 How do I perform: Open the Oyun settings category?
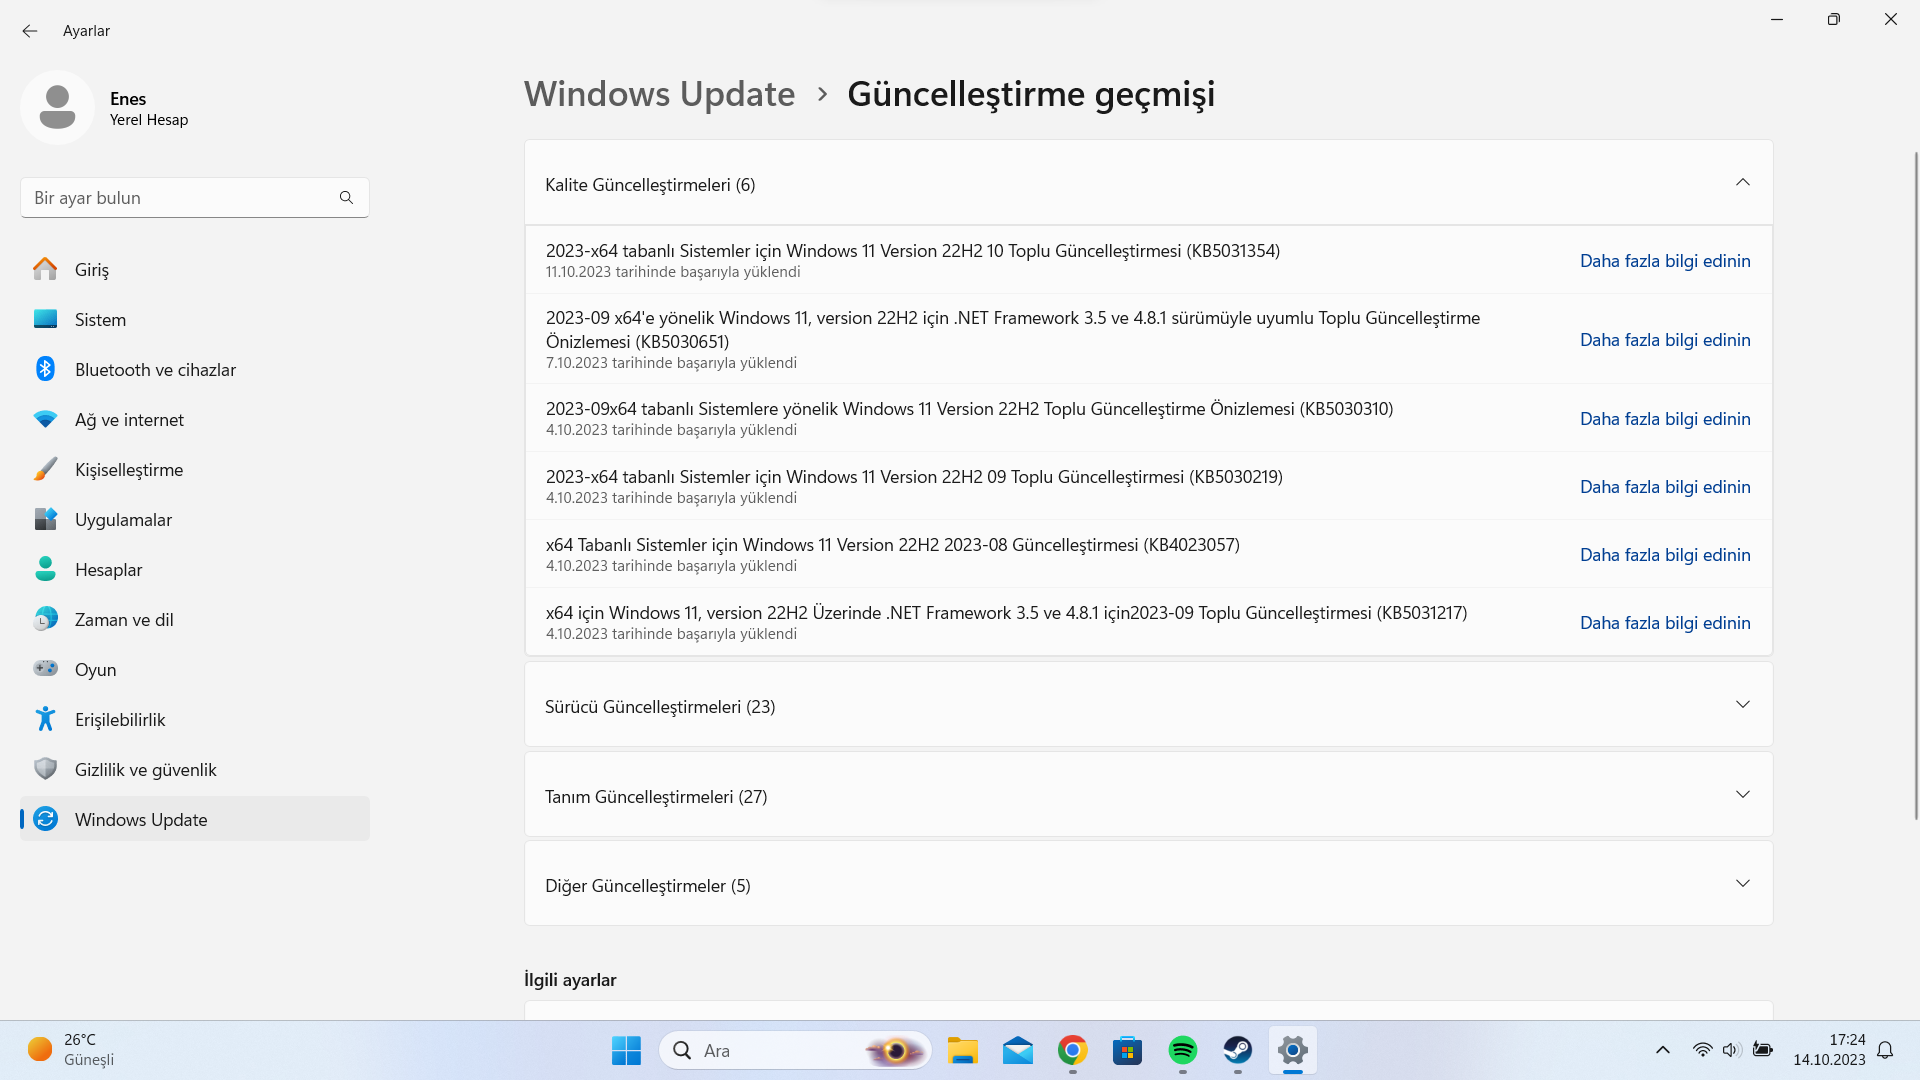pyautogui.click(x=95, y=670)
